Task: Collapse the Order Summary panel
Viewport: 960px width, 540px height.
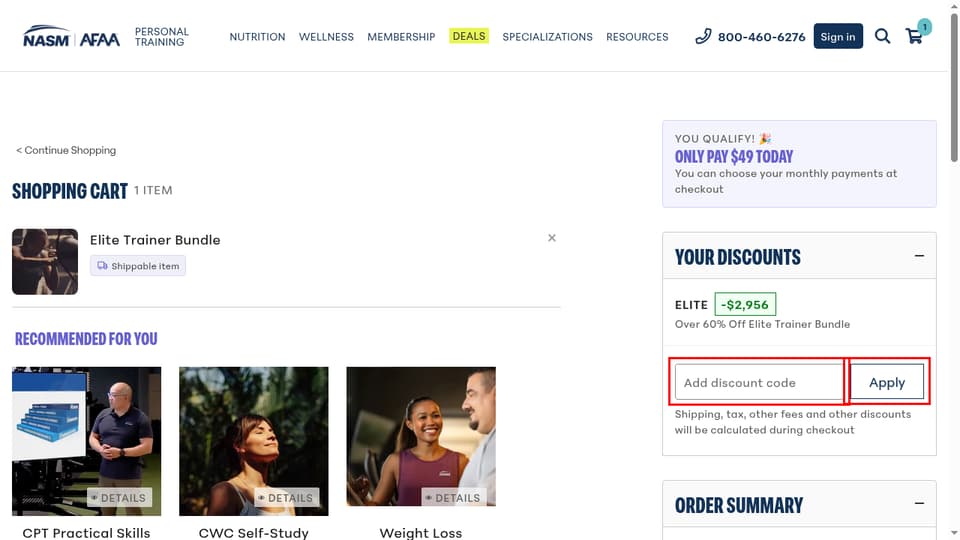Action: pyautogui.click(x=919, y=503)
